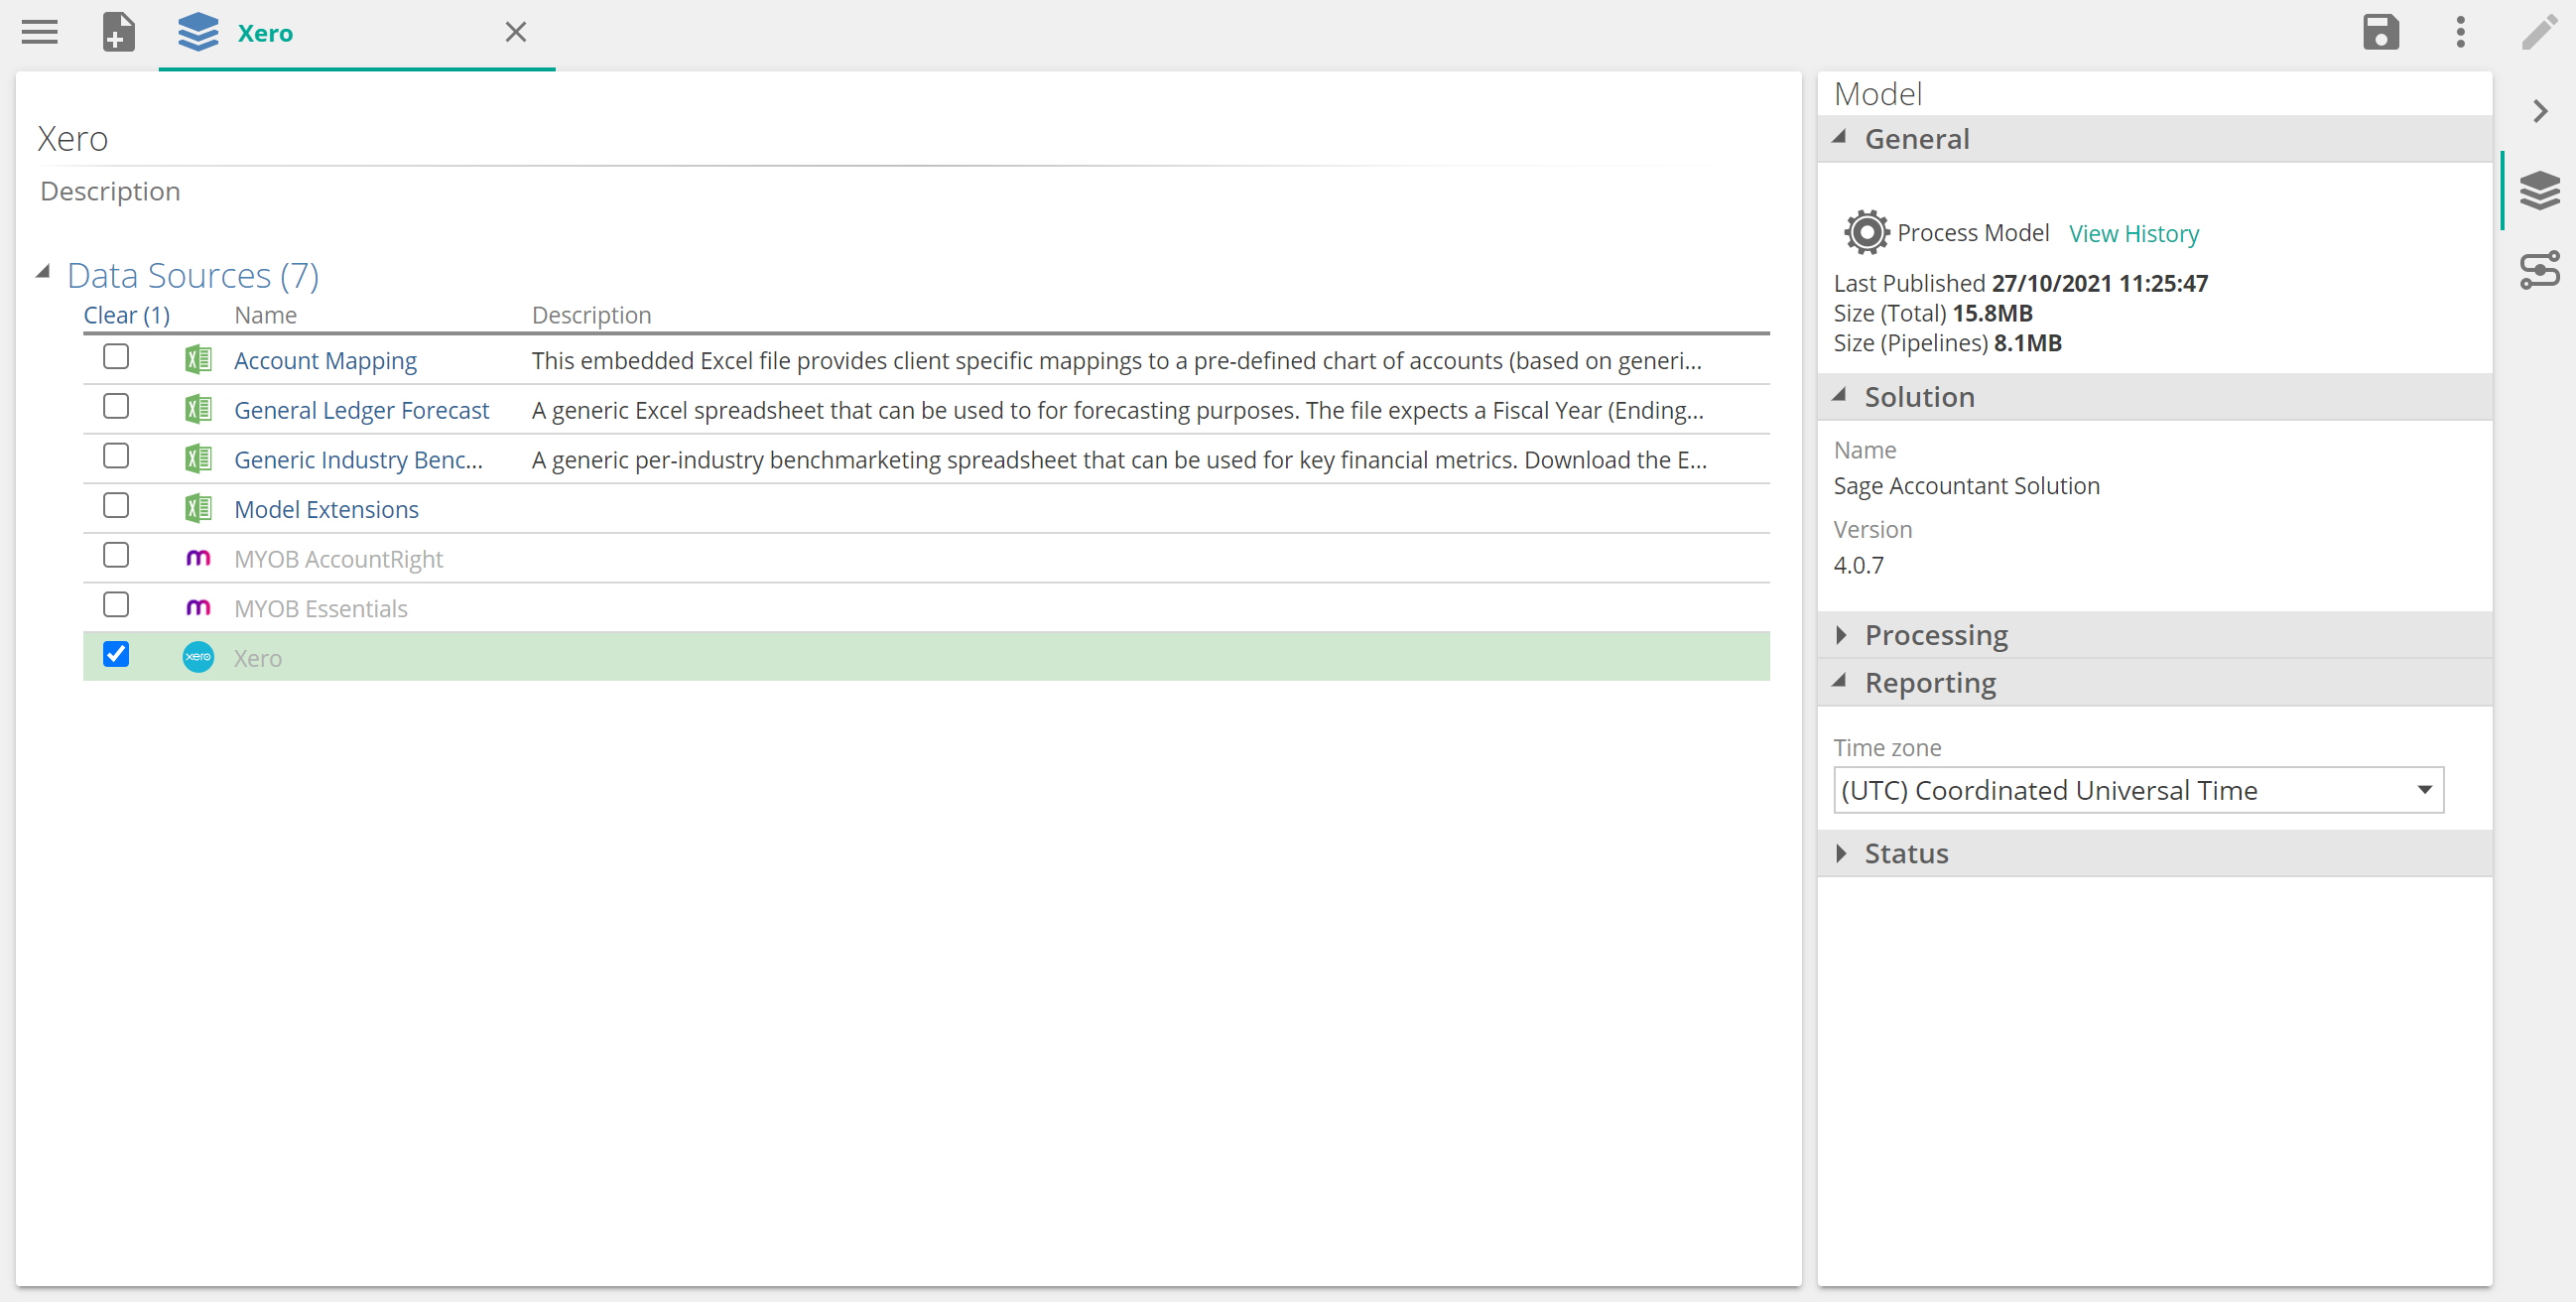Click the Description field under Xero title
Viewport: 2576px width, 1302px height.
[x=110, y=191]
